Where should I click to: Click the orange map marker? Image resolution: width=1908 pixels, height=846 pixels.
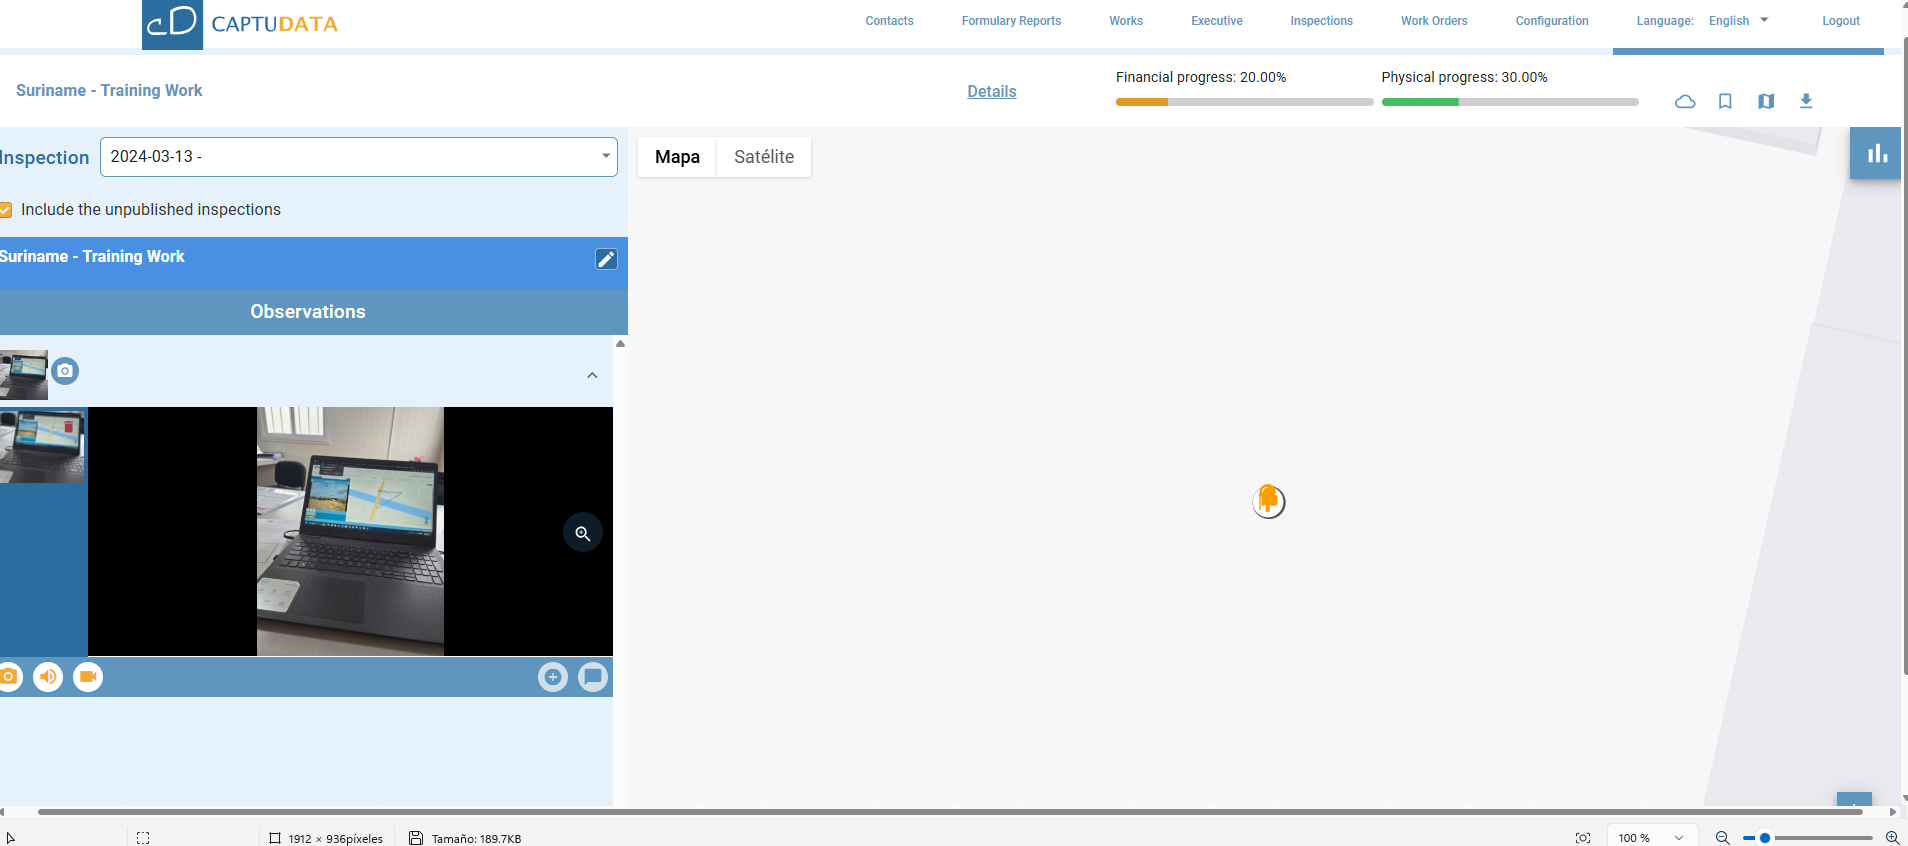pyautogui.click(x=1268, y=500)
